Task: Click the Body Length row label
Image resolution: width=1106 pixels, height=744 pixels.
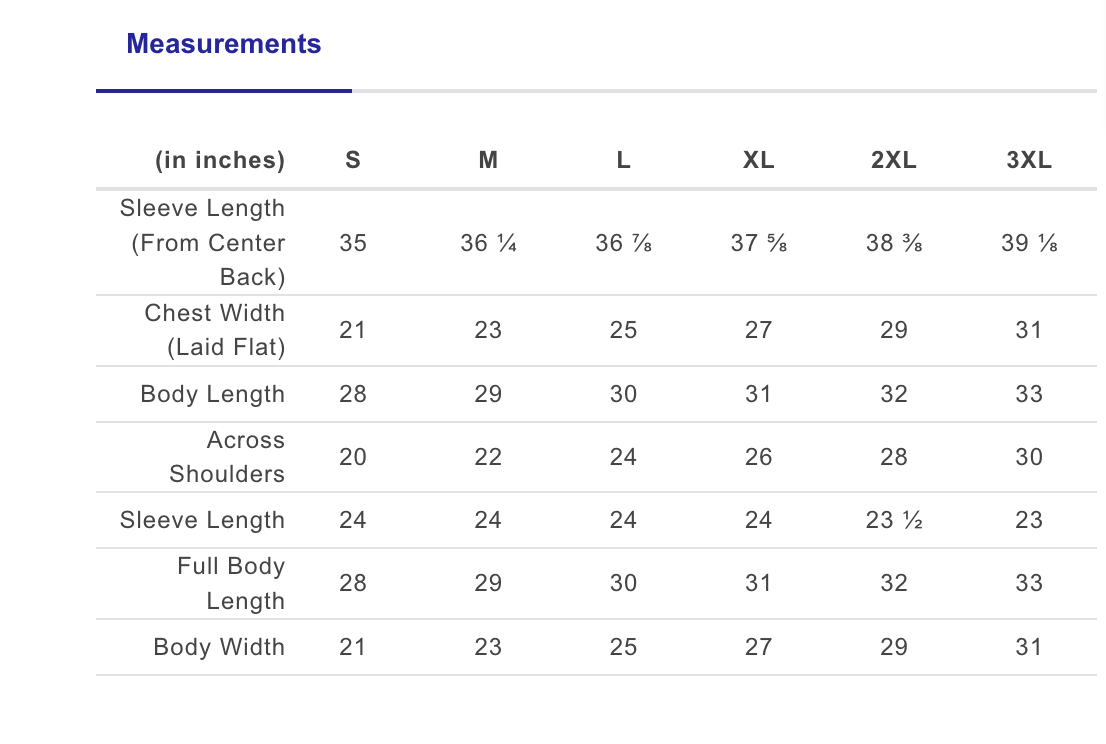Action: (x=212, y=394)
